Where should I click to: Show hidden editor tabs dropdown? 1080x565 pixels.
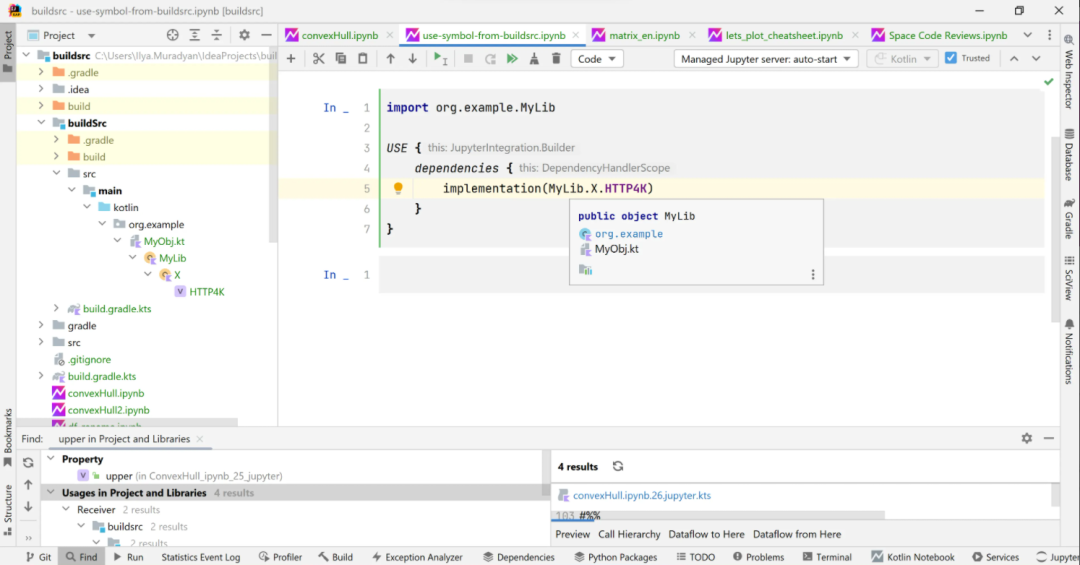[1028, 35]
